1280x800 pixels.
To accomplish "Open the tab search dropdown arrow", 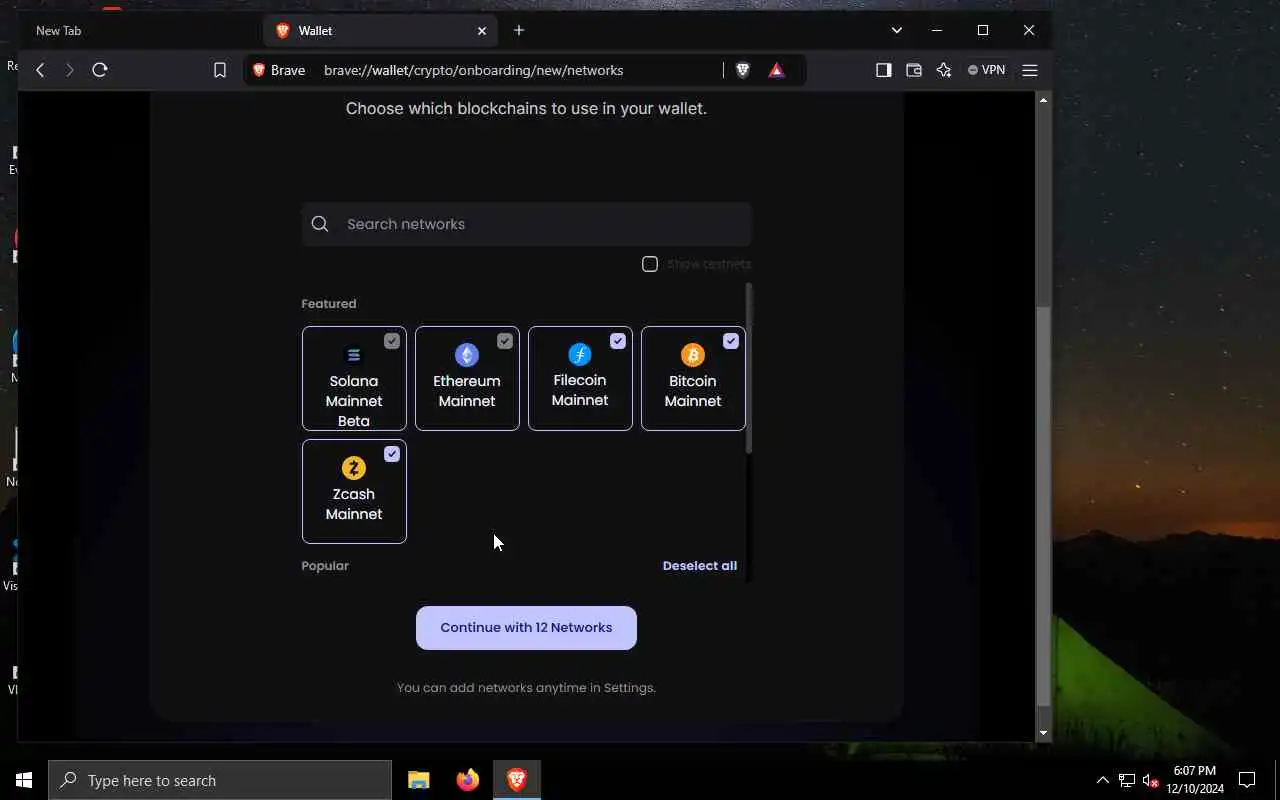I will [897, 30].
